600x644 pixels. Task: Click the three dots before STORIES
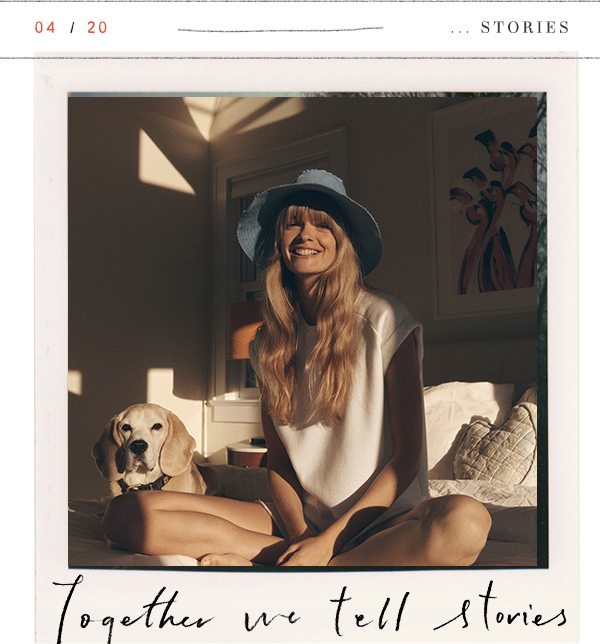pos(460,32)
